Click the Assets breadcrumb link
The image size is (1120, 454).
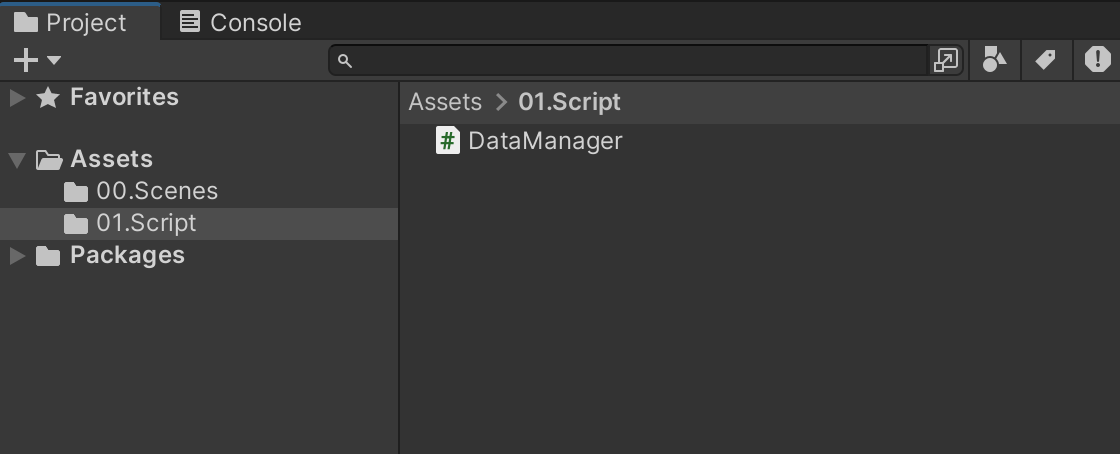point(445,102)
